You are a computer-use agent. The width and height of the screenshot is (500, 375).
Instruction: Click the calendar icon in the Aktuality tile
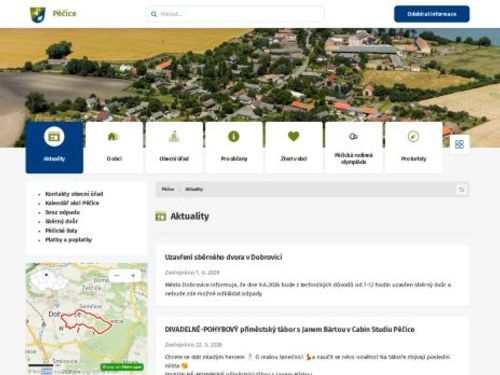click(x=54, y=137)
